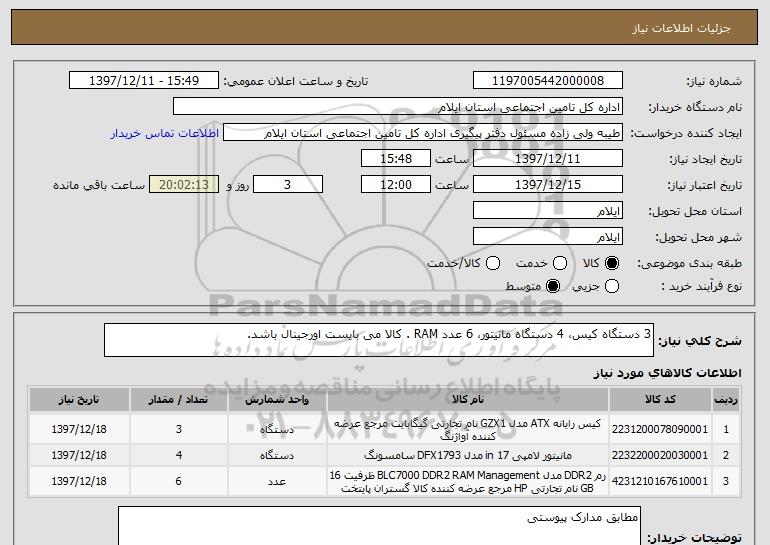Click the request creator name field

pos(423,133)
